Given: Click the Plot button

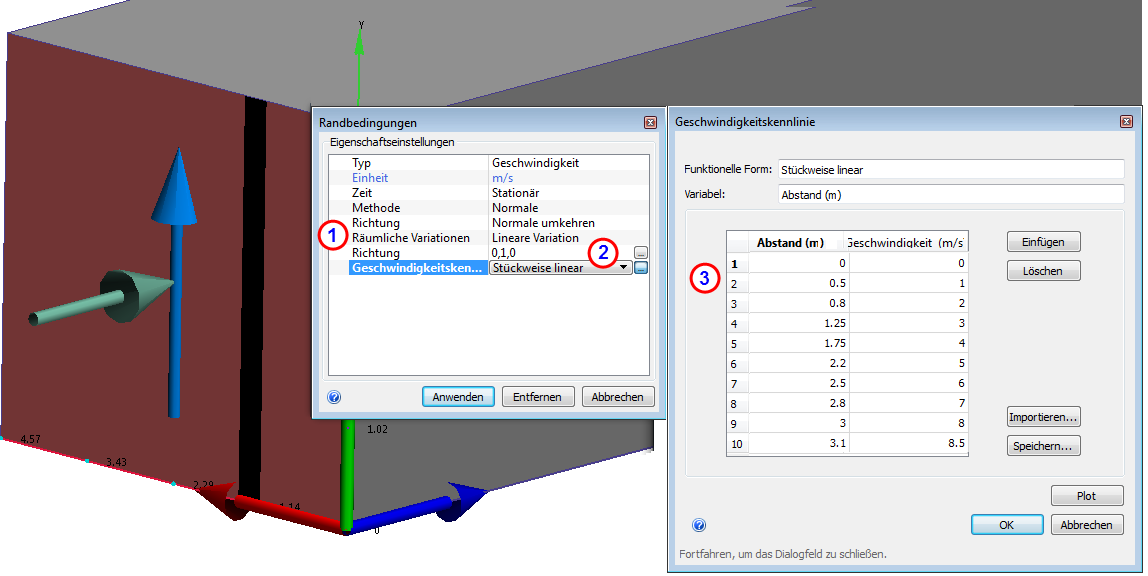Looking at the screenshot, I should coord(1087,495).
